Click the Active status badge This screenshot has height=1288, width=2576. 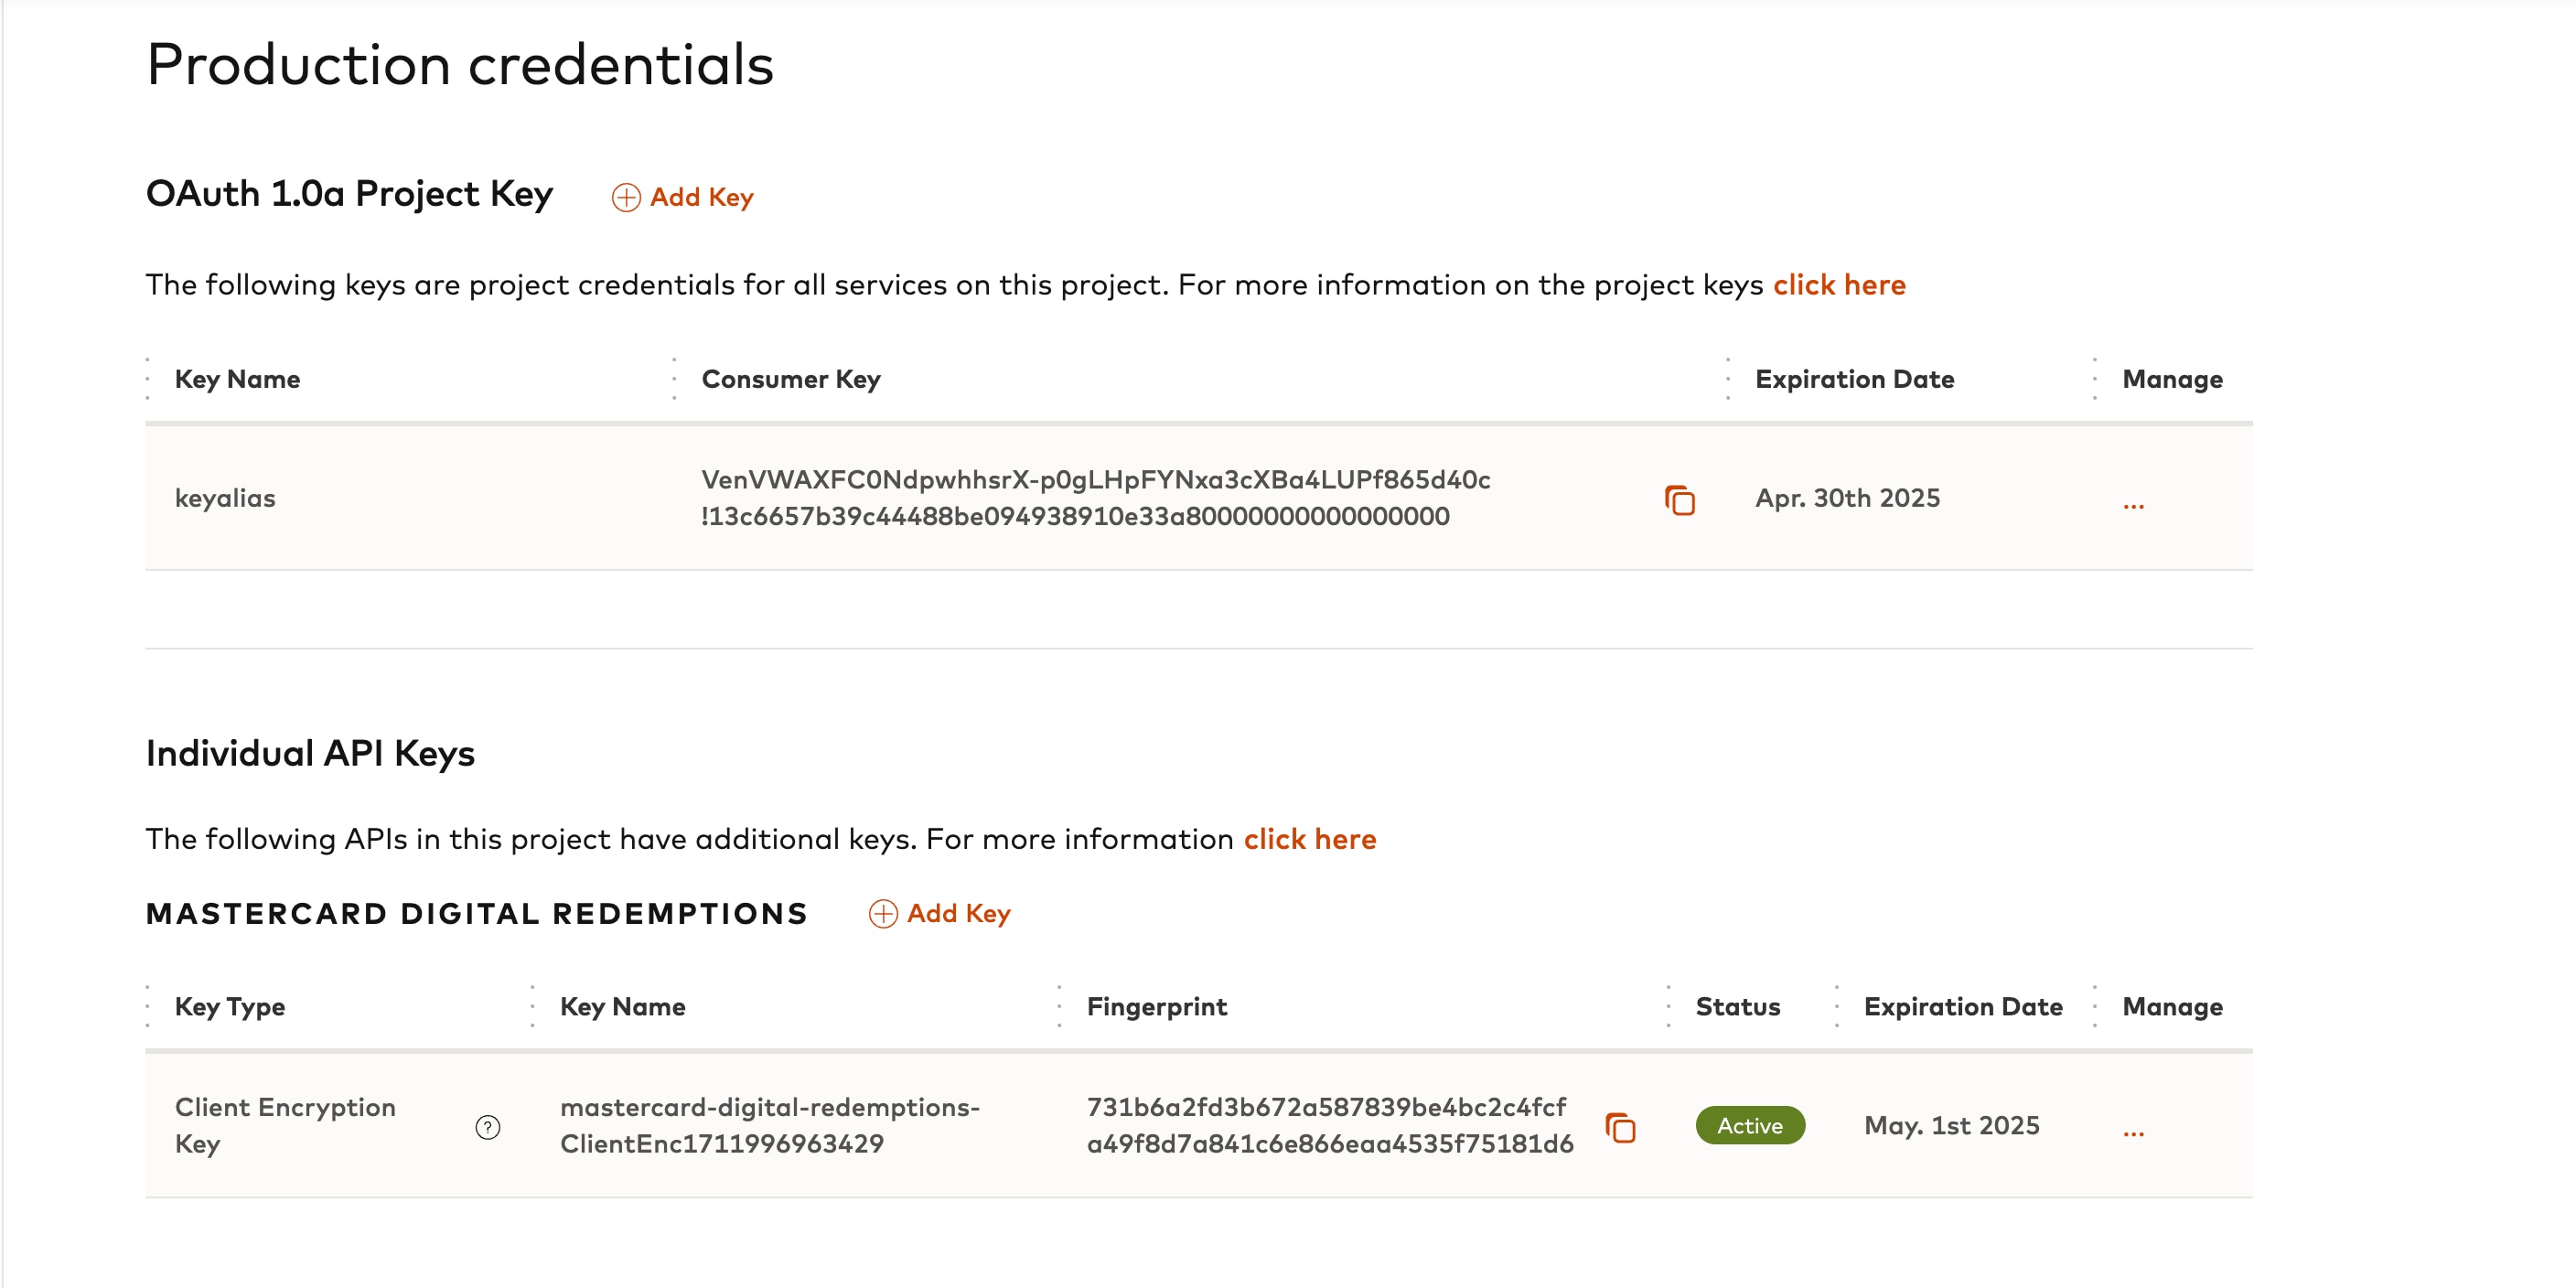1749,1126
